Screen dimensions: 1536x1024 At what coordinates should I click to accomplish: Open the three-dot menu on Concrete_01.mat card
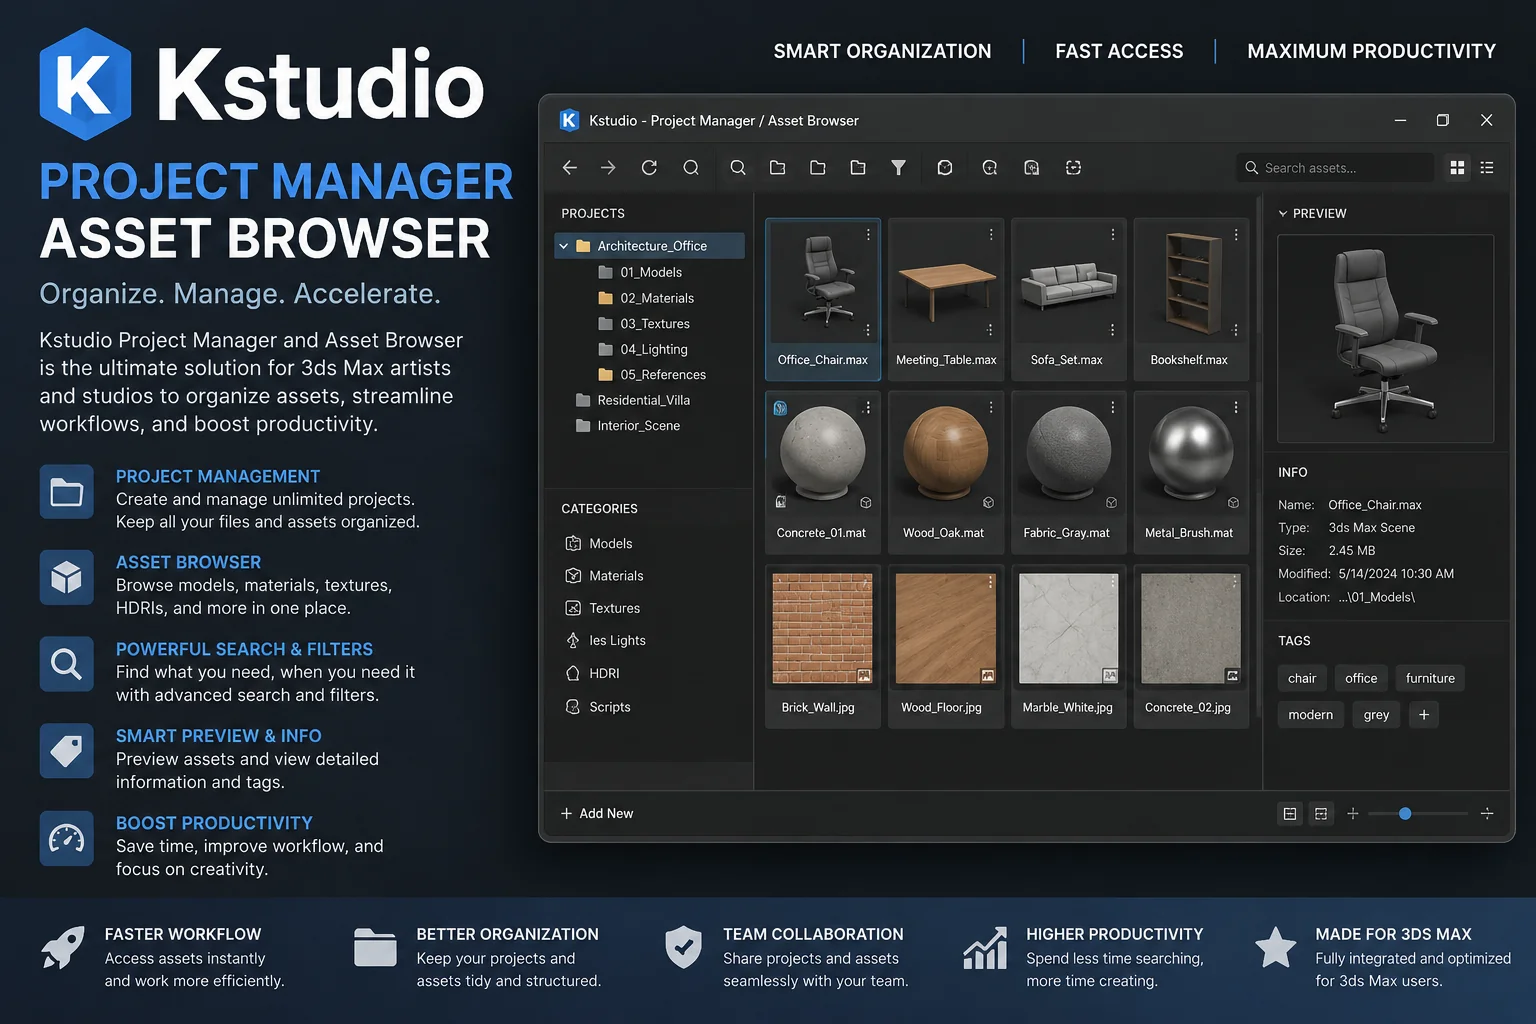(868, 407)
